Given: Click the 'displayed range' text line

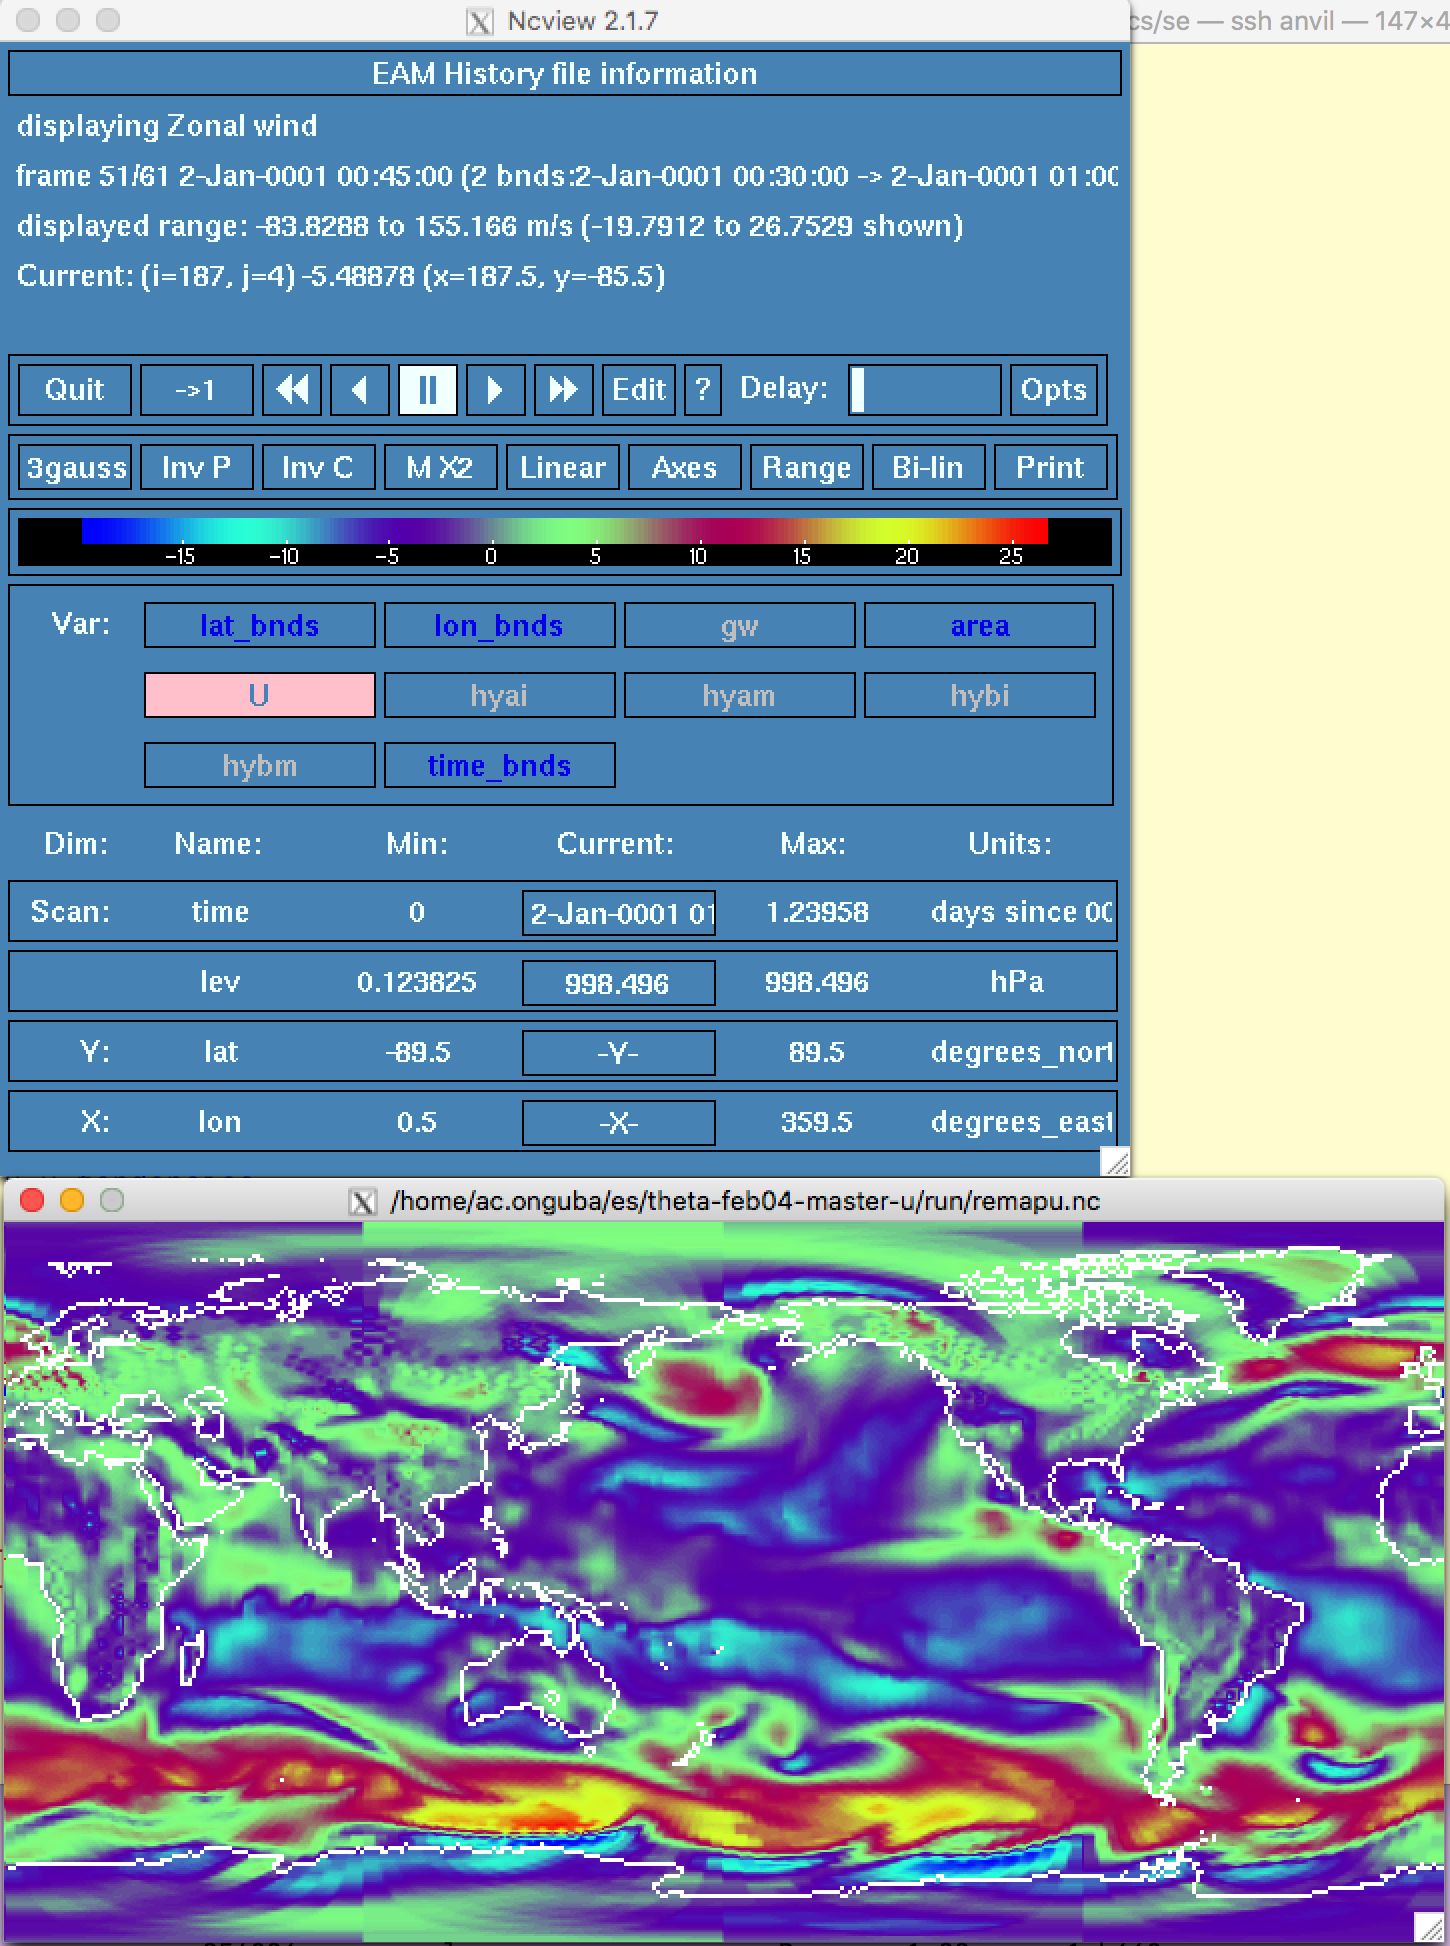Looking at the screenshot, I should (490, 225).
